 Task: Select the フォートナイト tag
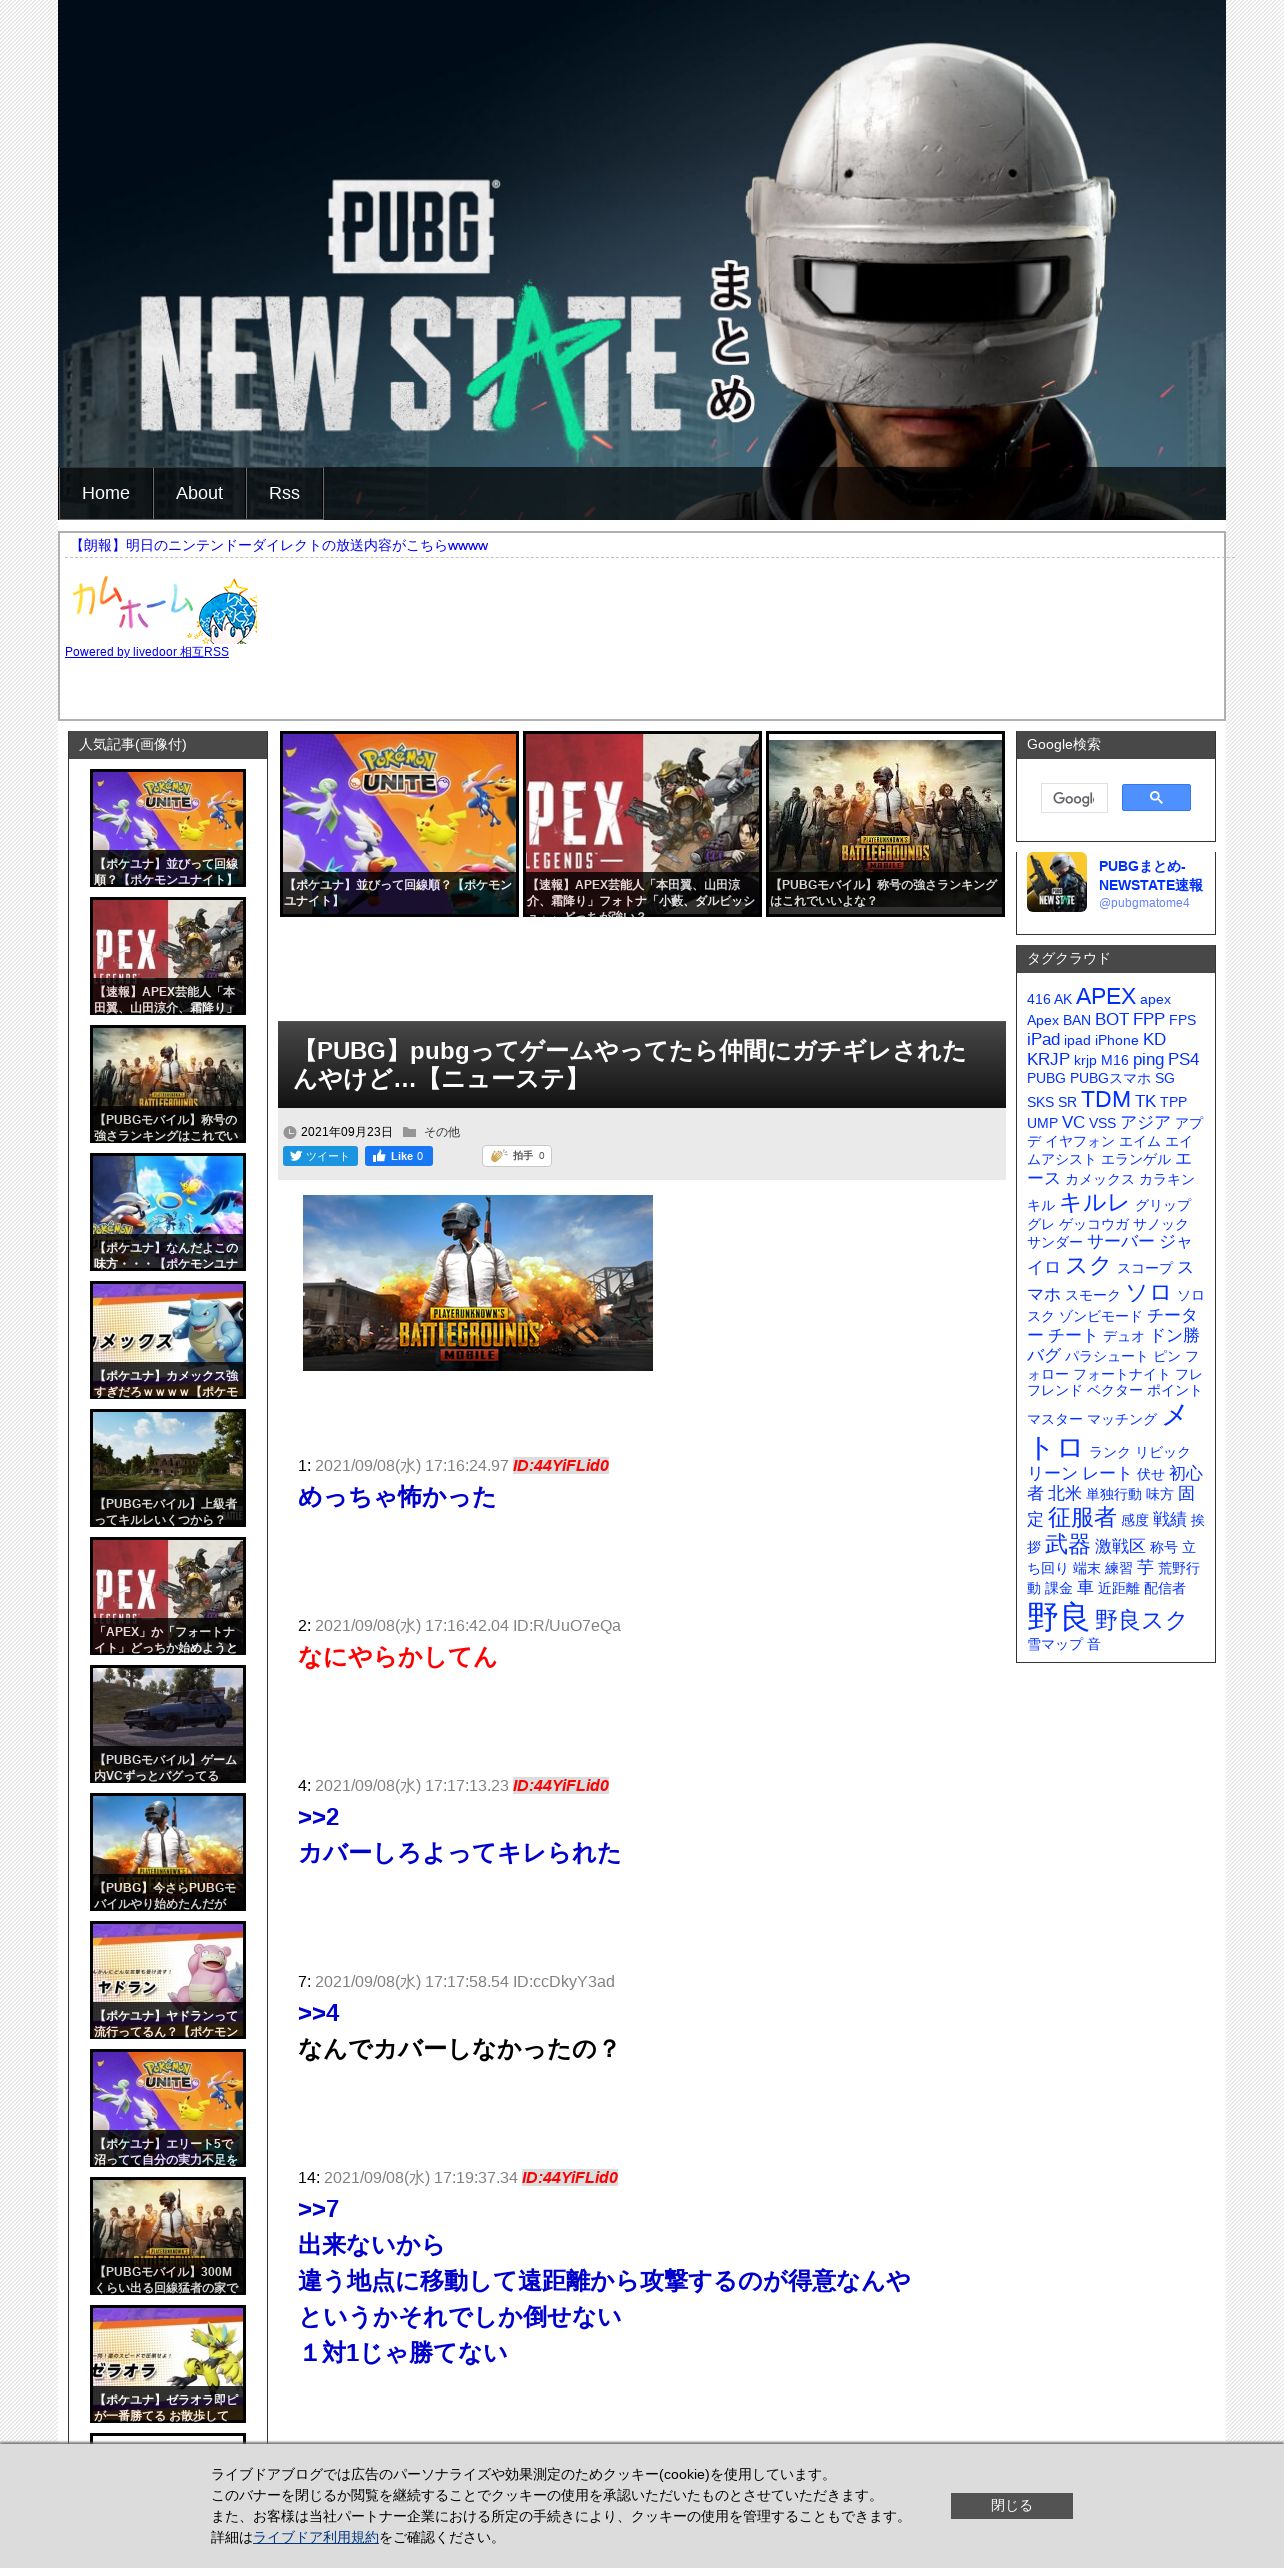(x=1121, y=1374)
